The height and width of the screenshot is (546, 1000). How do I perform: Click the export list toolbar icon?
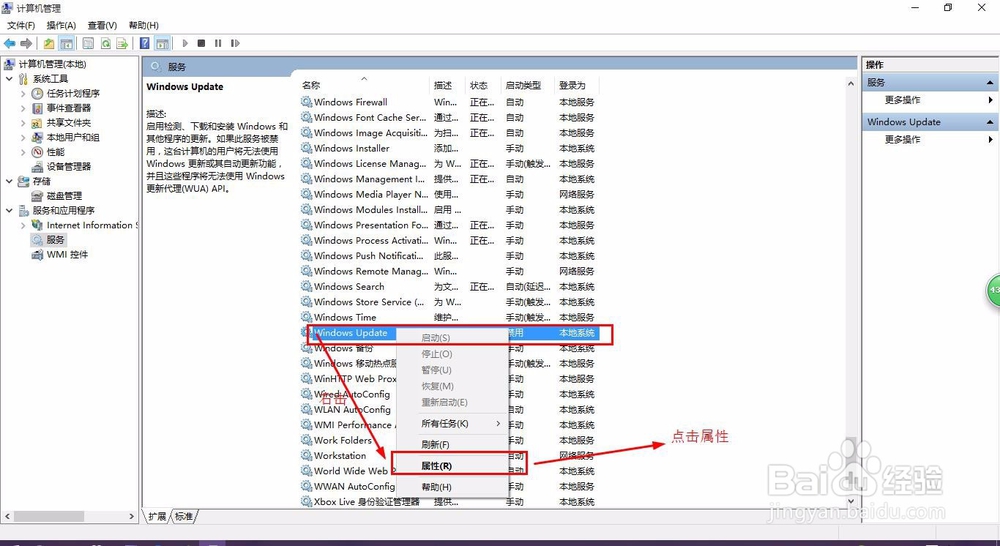pyautogui.click(x=122, y=43)
